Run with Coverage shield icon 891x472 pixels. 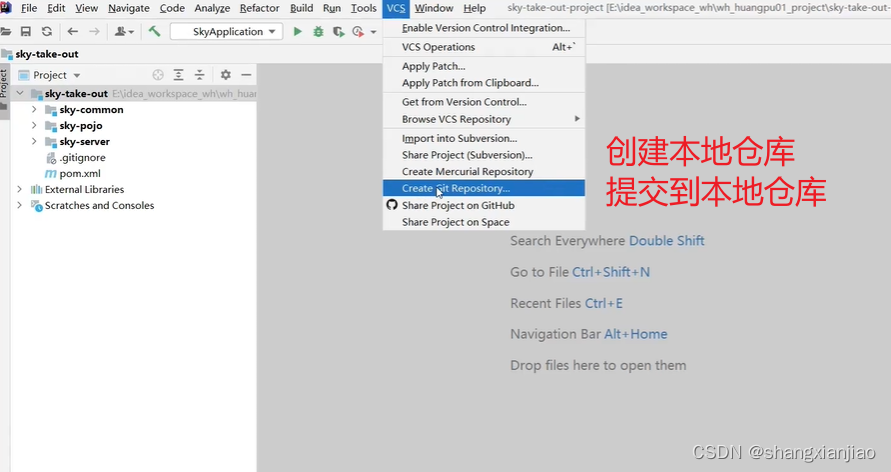[339, 32]
